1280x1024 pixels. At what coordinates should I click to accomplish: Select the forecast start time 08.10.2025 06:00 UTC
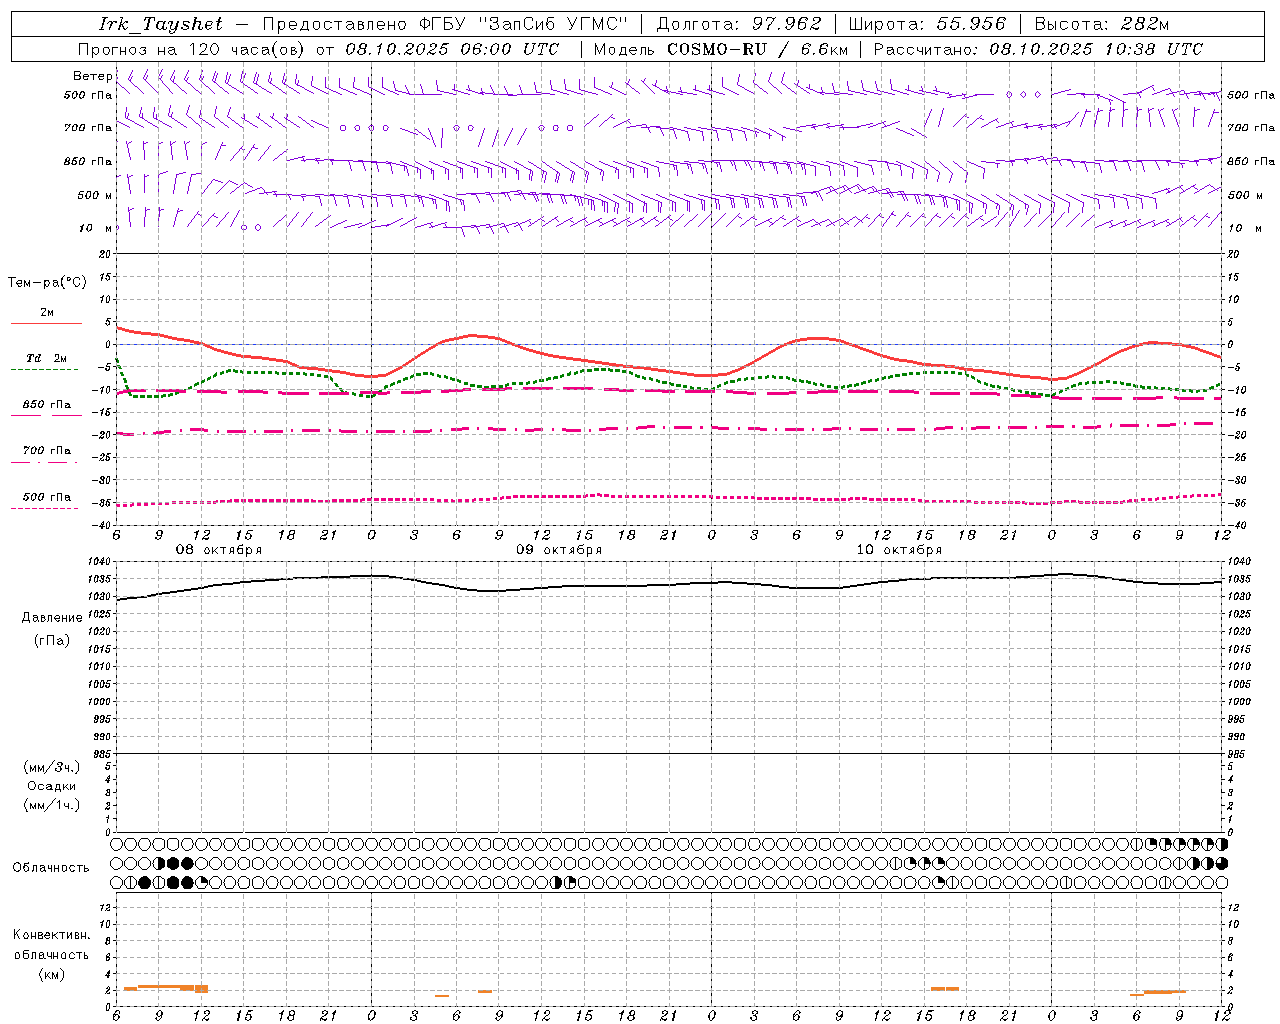click(x=452, y=49)
